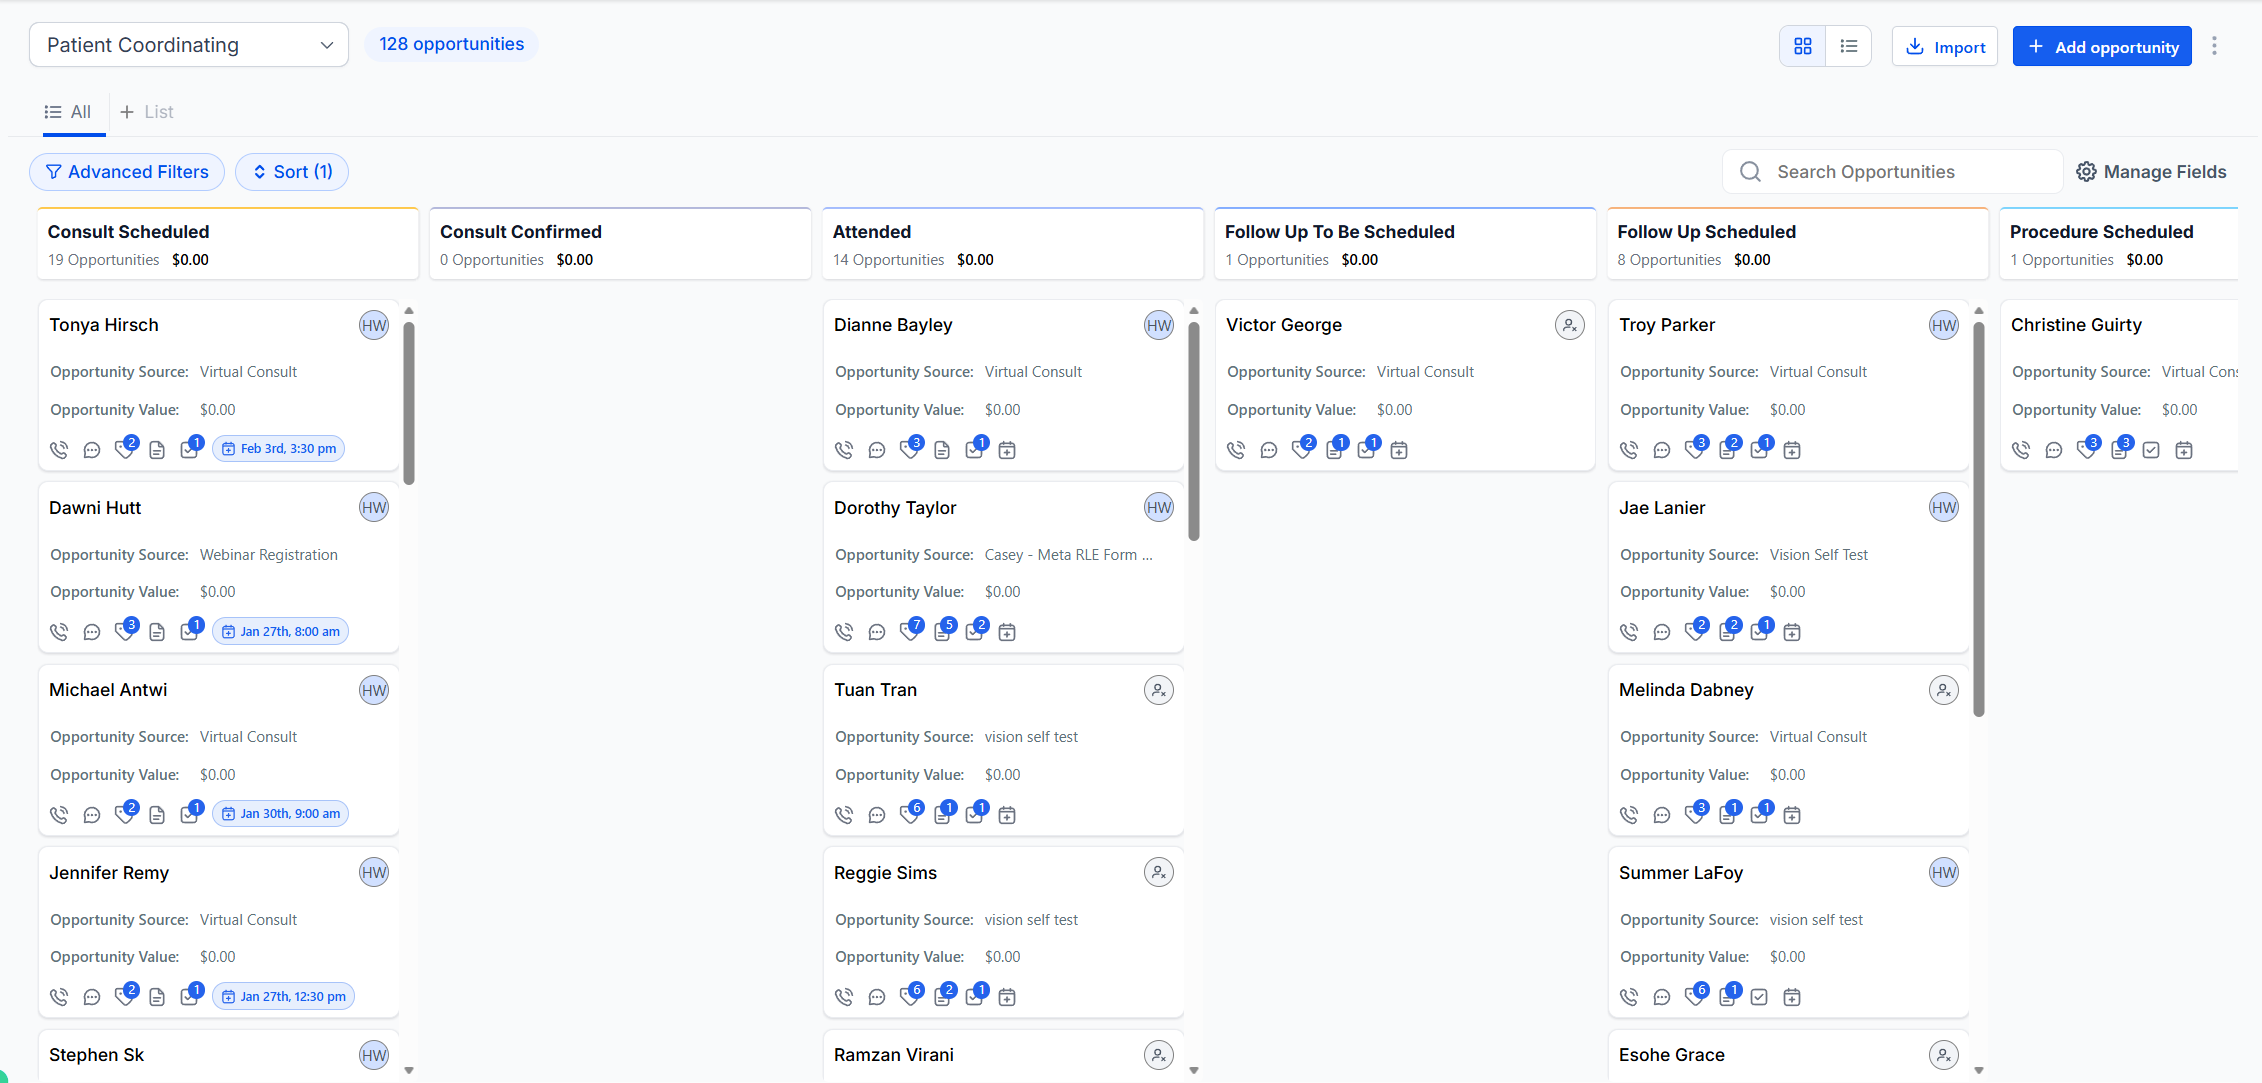The image size is (2262, 1083).
Task: Click the phone call icon on Tonya Hirsch card
Action: tap(59, 450)
